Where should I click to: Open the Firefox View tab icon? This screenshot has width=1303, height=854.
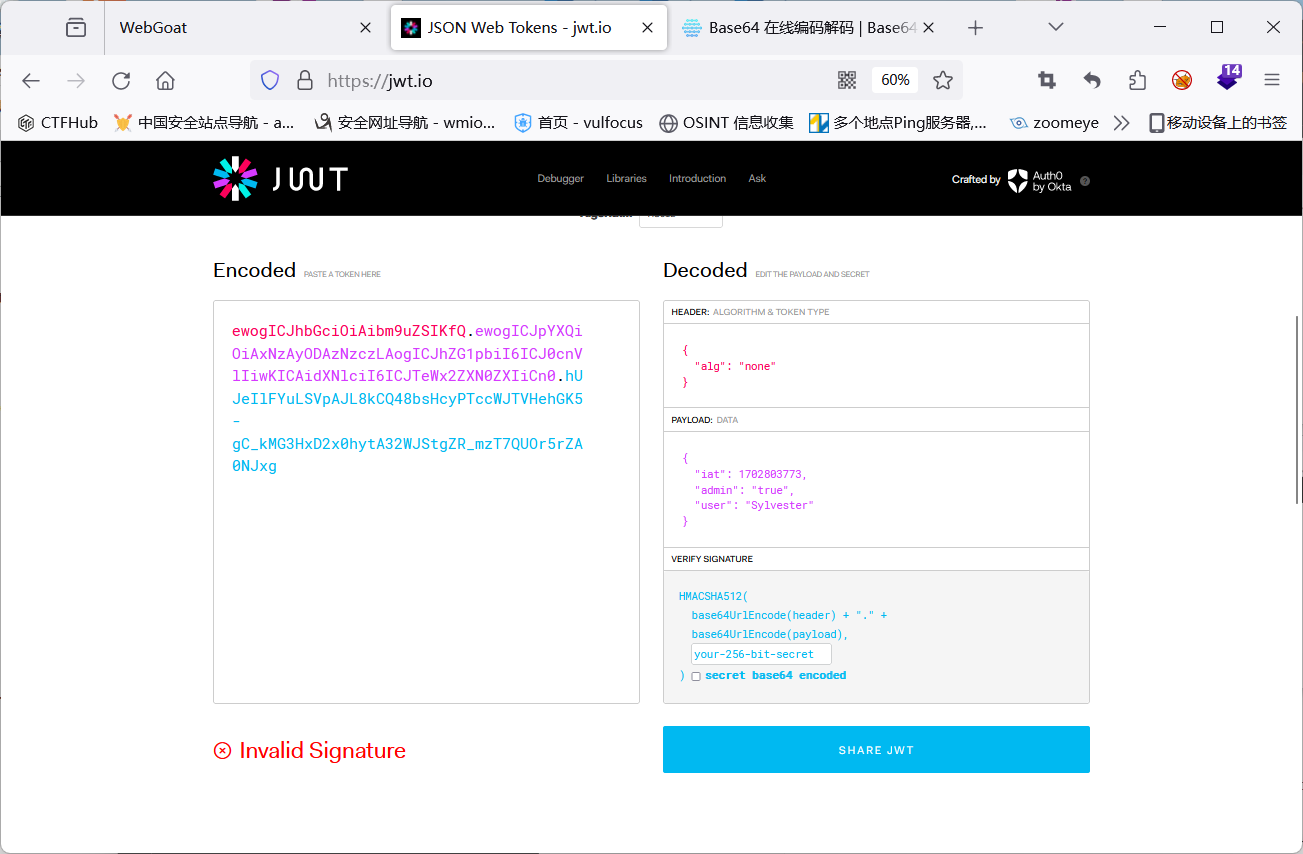pyautogui.click(x=76, y=28)
